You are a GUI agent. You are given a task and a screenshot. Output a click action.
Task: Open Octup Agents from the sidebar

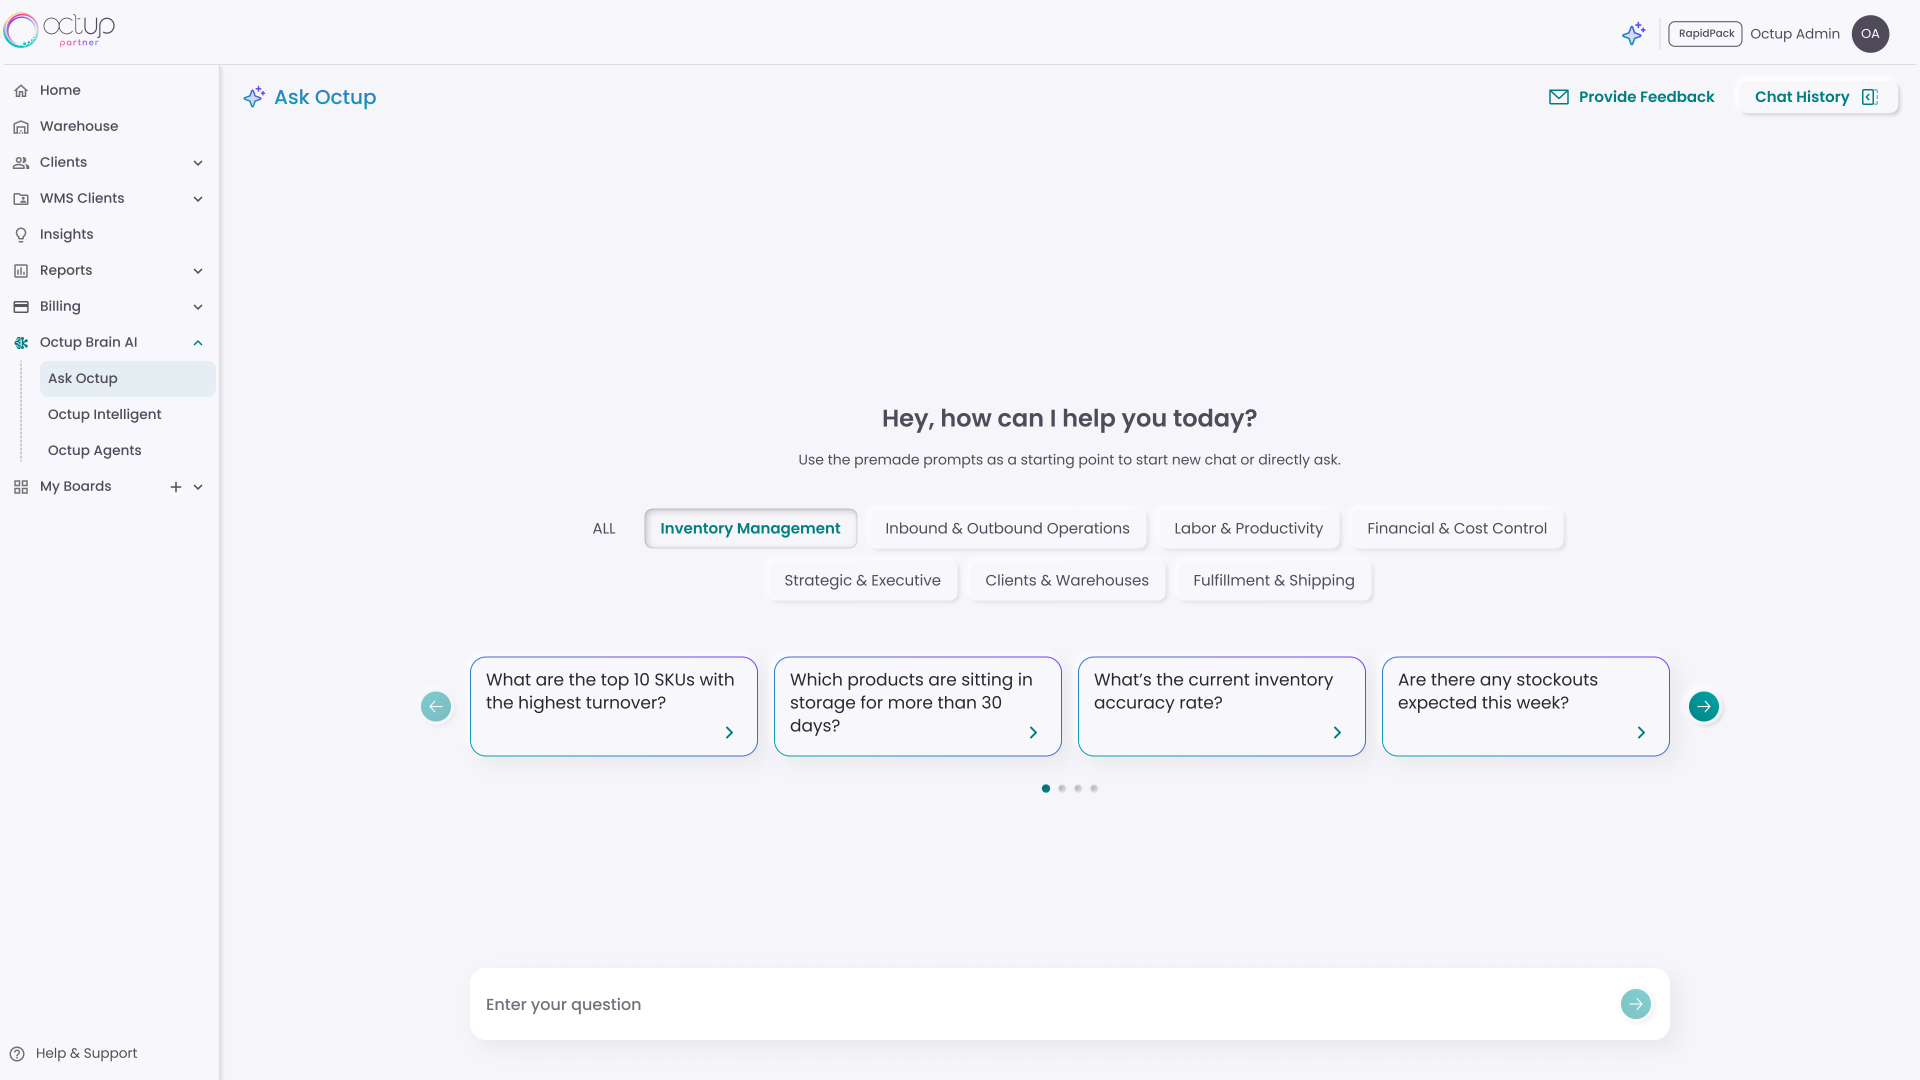click(x=94, y=450)
